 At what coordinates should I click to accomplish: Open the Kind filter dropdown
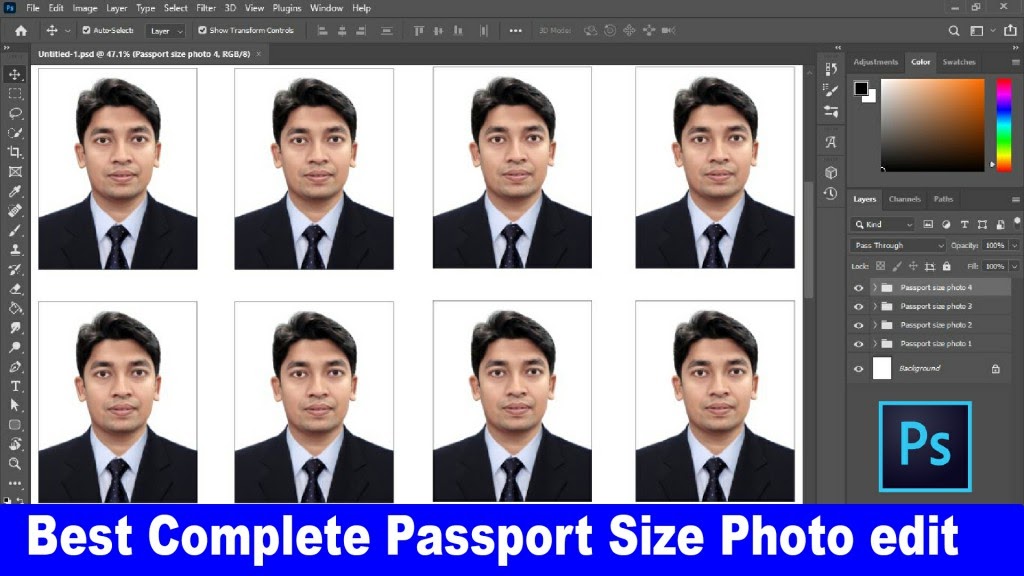[x=882, y=224]
